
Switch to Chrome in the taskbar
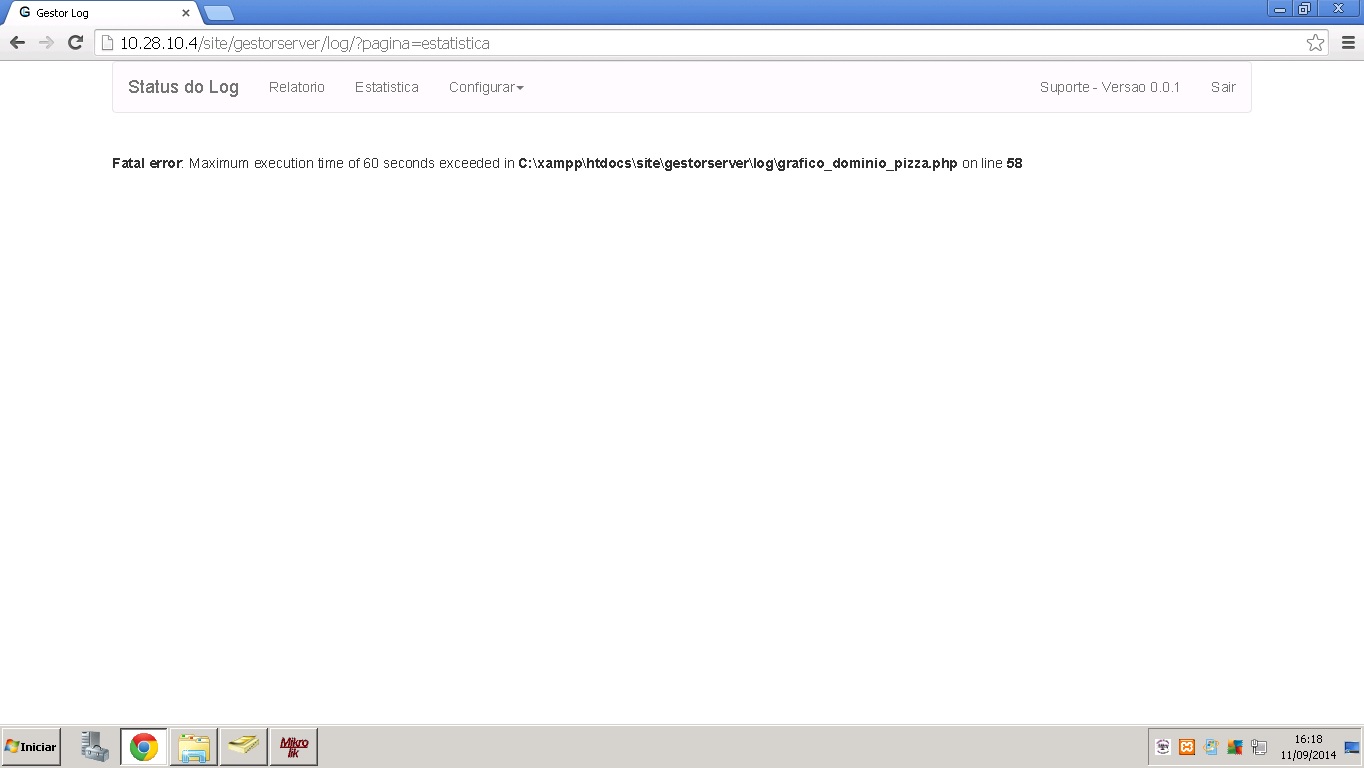144,747
